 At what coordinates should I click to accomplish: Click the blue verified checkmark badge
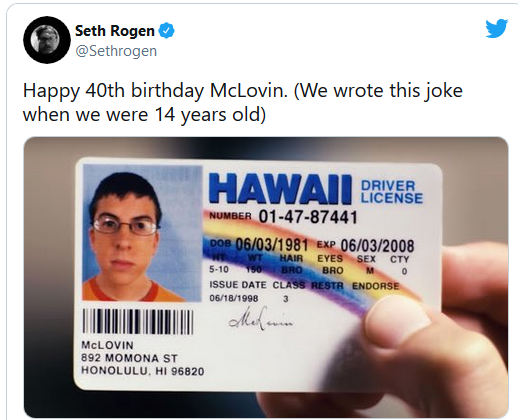click(x=166, y=31)
